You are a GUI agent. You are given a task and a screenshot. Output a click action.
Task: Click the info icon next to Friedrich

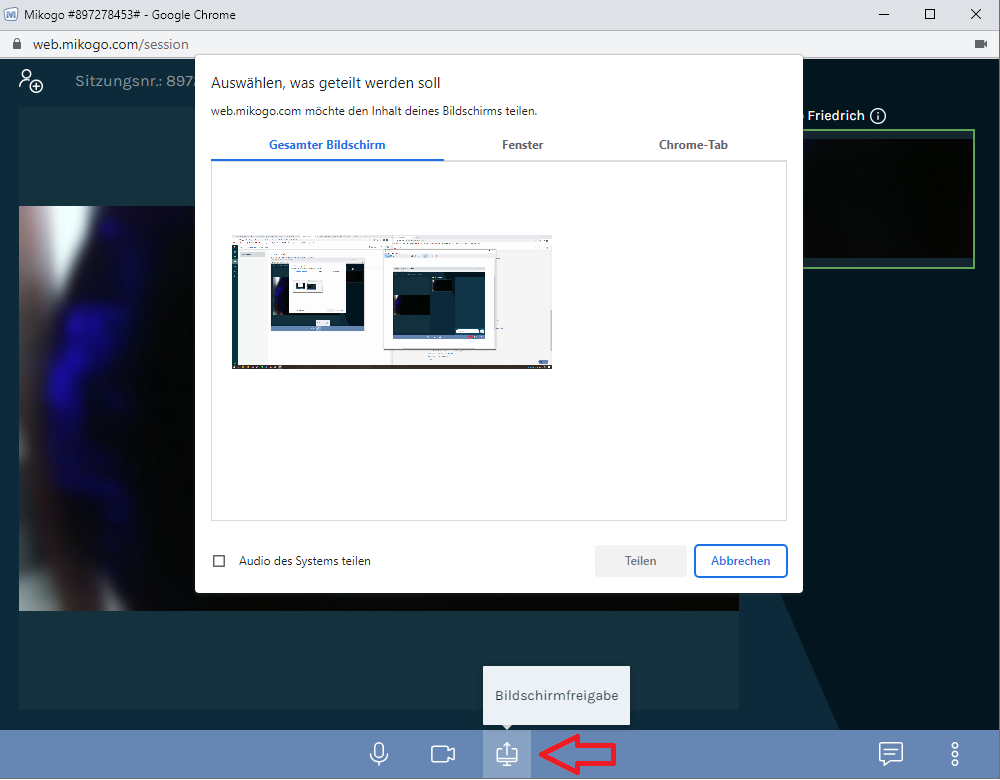click(x=878, y=116)
